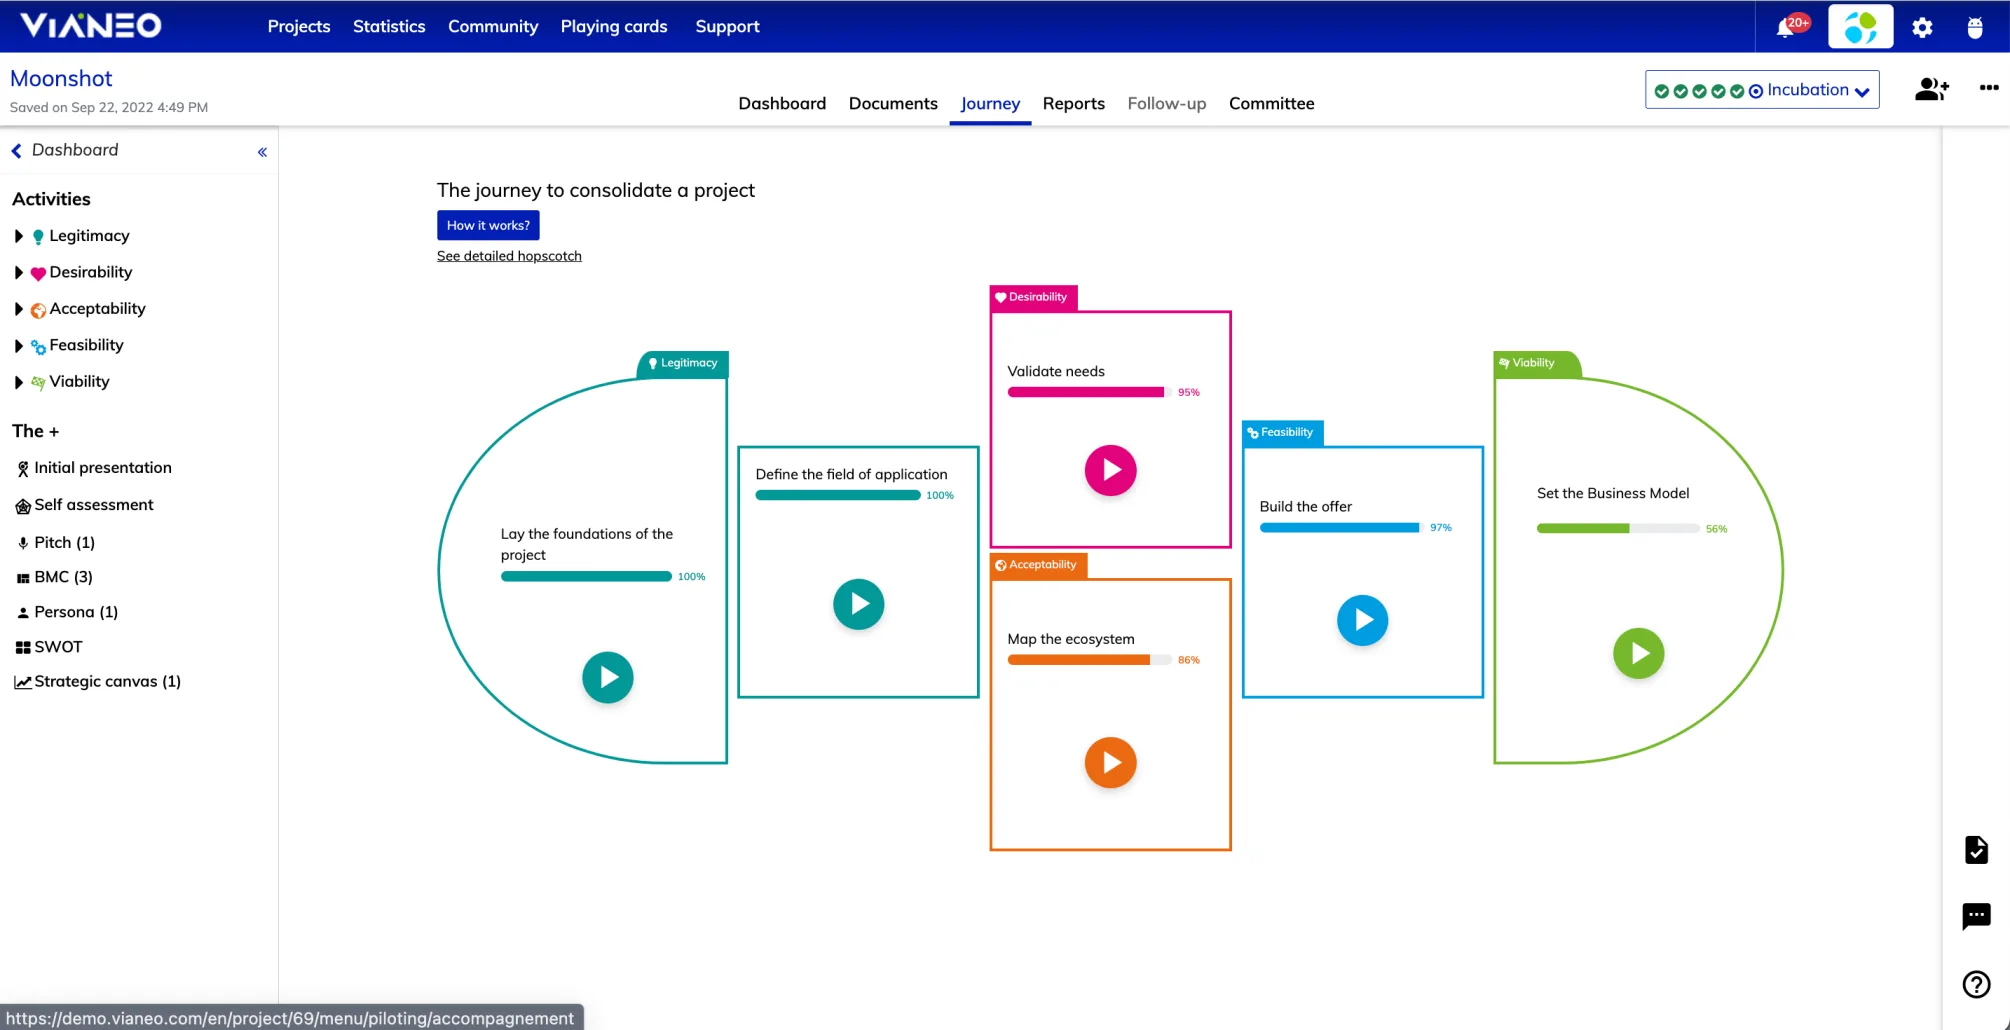Select the Journey tab

(x=990, y=103)
